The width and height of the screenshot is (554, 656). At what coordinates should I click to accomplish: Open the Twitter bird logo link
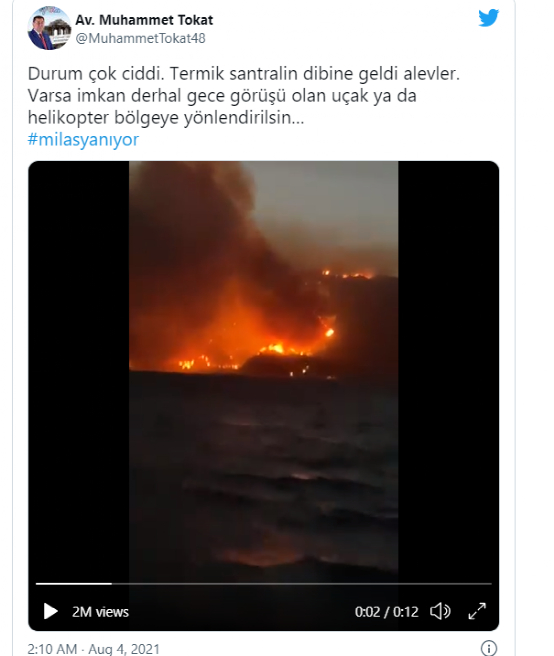[488, 18]
